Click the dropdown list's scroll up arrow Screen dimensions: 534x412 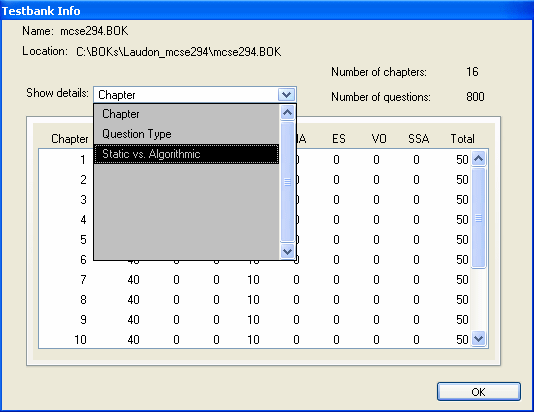(x=287, y=112)
